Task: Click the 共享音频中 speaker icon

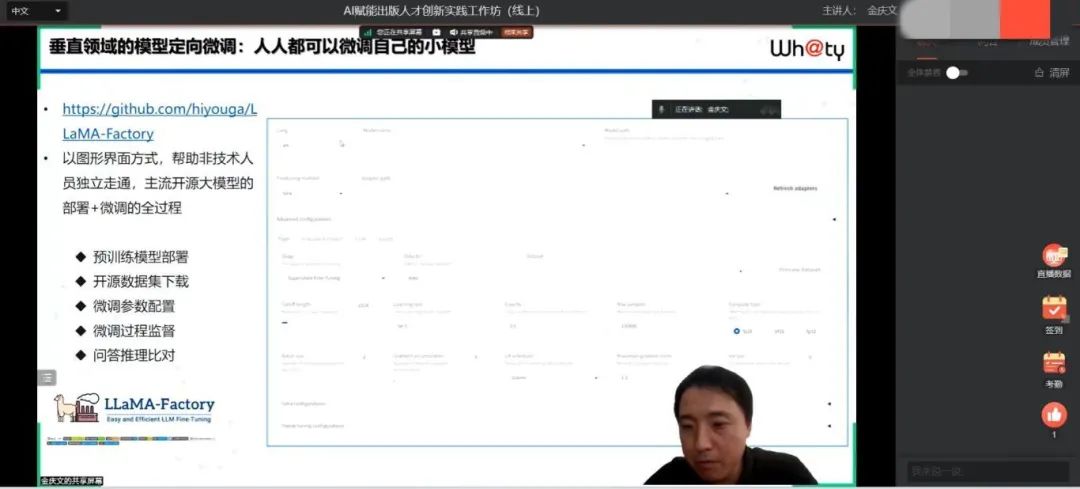Action: 453,32
